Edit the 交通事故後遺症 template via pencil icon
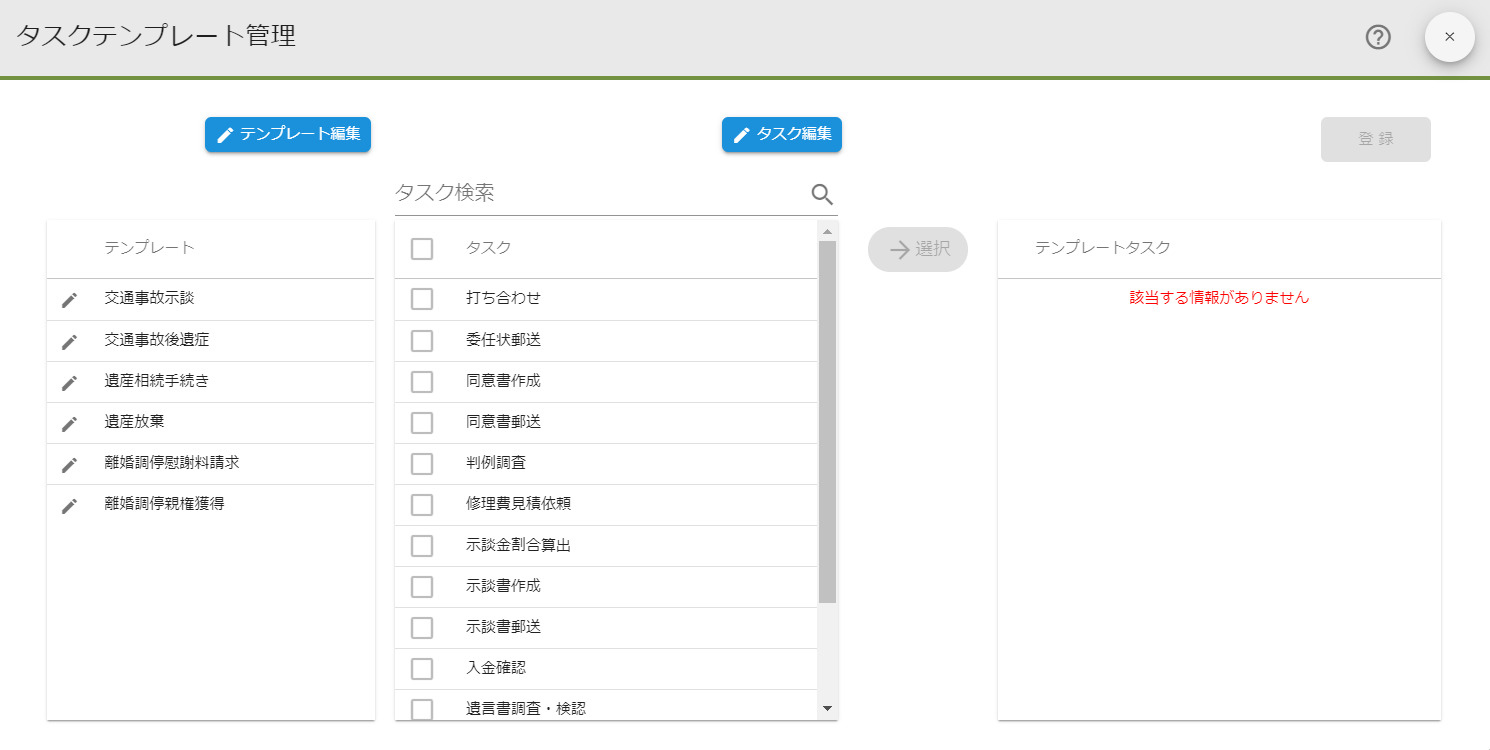Viewport: 1490px width, 750px height. [x=69, y=340]
